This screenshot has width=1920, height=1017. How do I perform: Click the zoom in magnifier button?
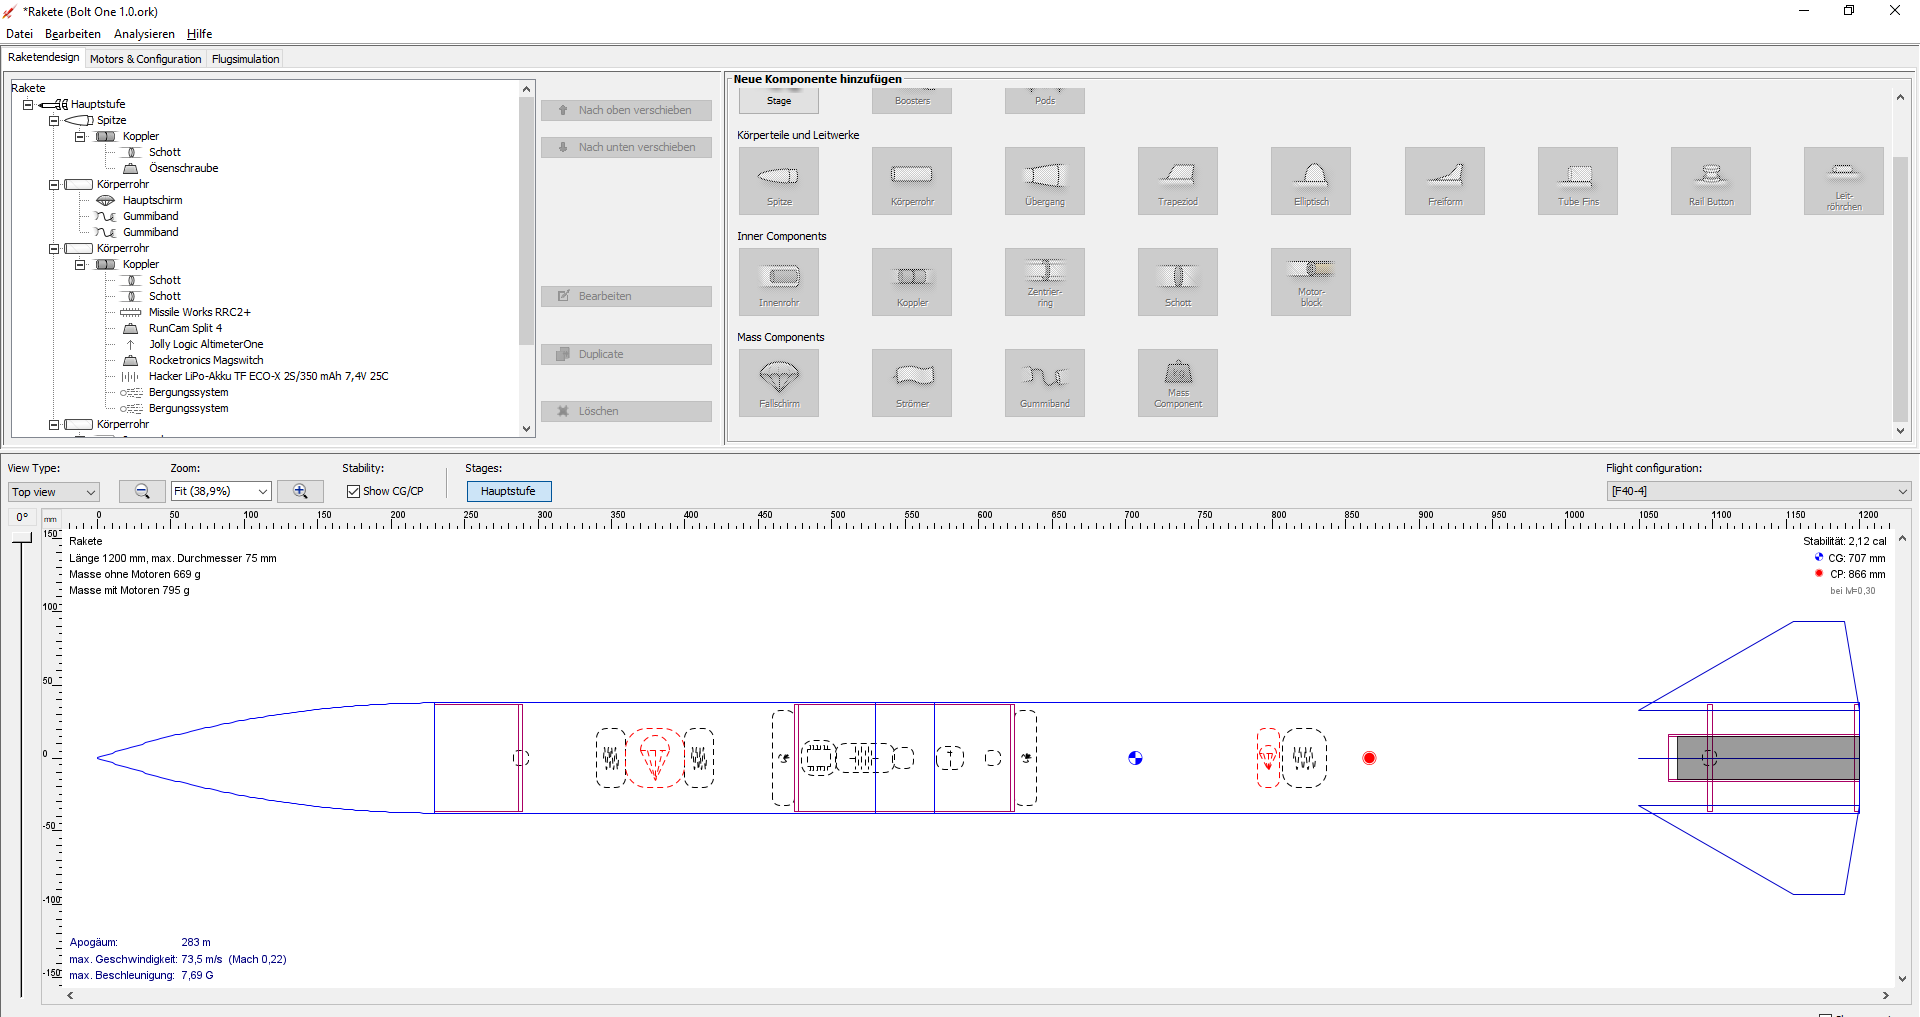[x=300, y=491]
